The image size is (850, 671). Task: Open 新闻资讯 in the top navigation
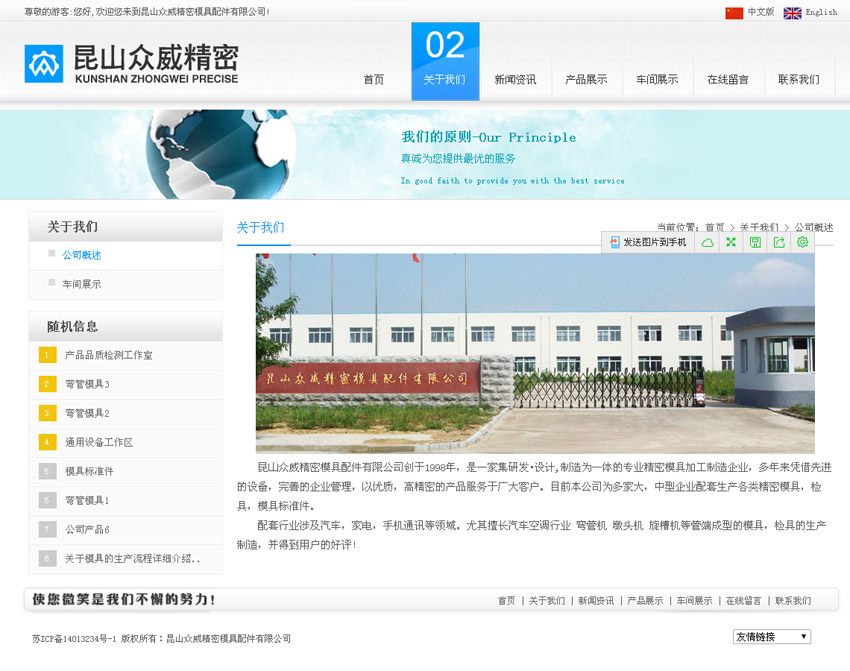515,80
